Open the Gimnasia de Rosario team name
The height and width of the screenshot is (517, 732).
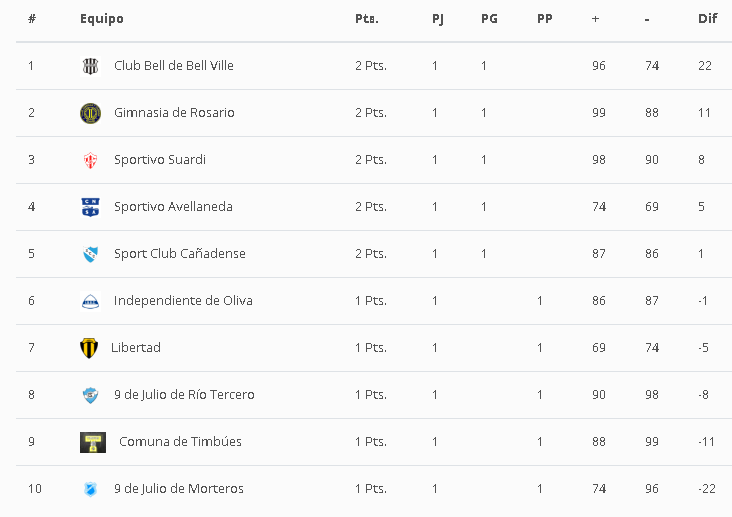(174, 113)
